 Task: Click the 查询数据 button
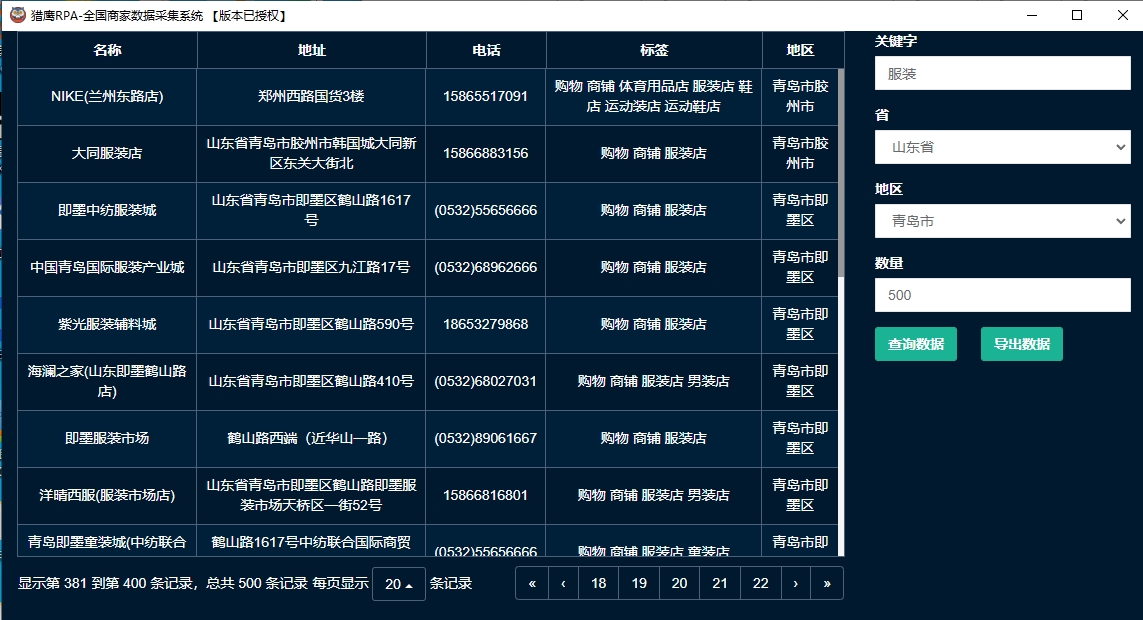(x=915, y=344)
